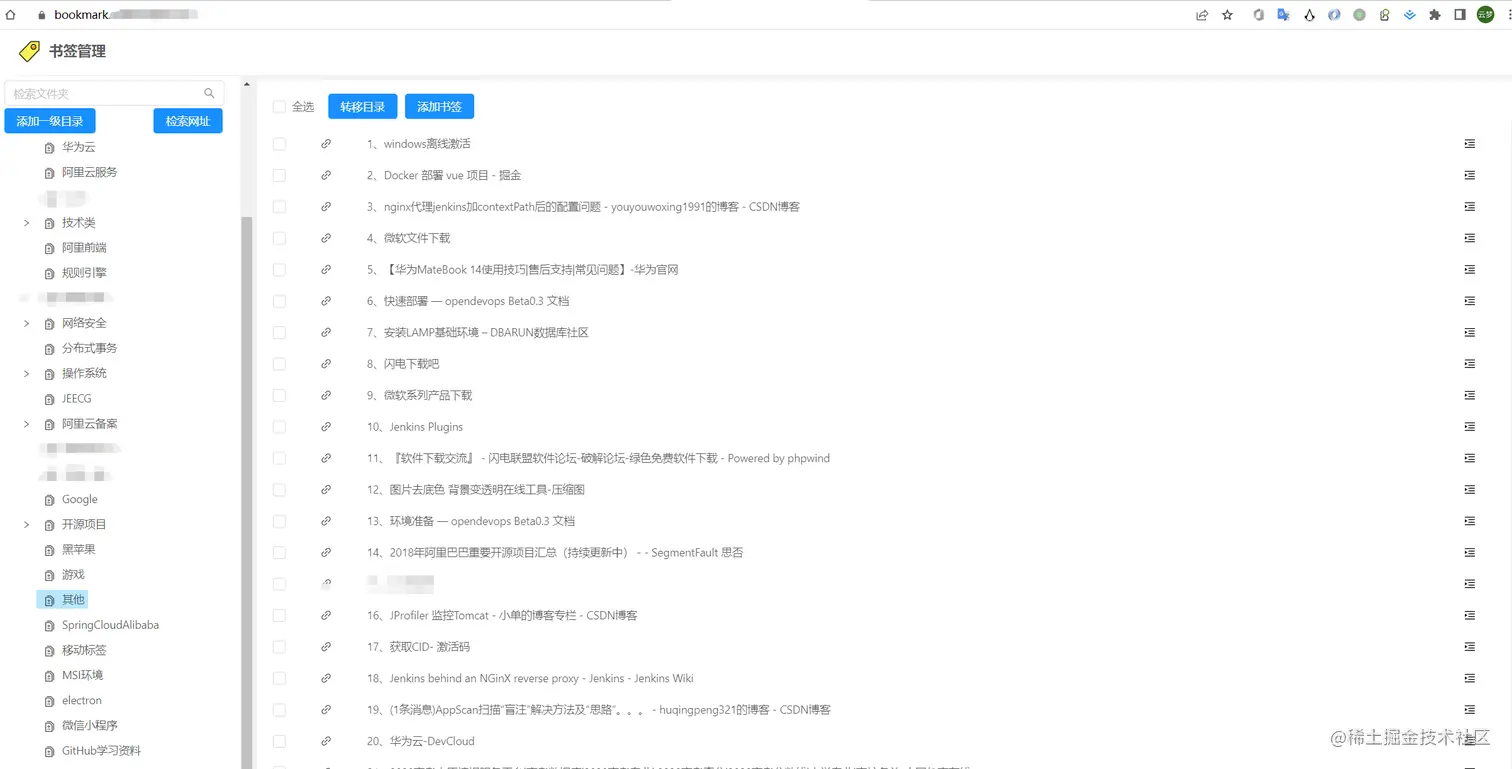Screen dimensions: 1512x769
Task: Open the row menu icon for 微软文件下载
Action: (x=1469, y=238)
